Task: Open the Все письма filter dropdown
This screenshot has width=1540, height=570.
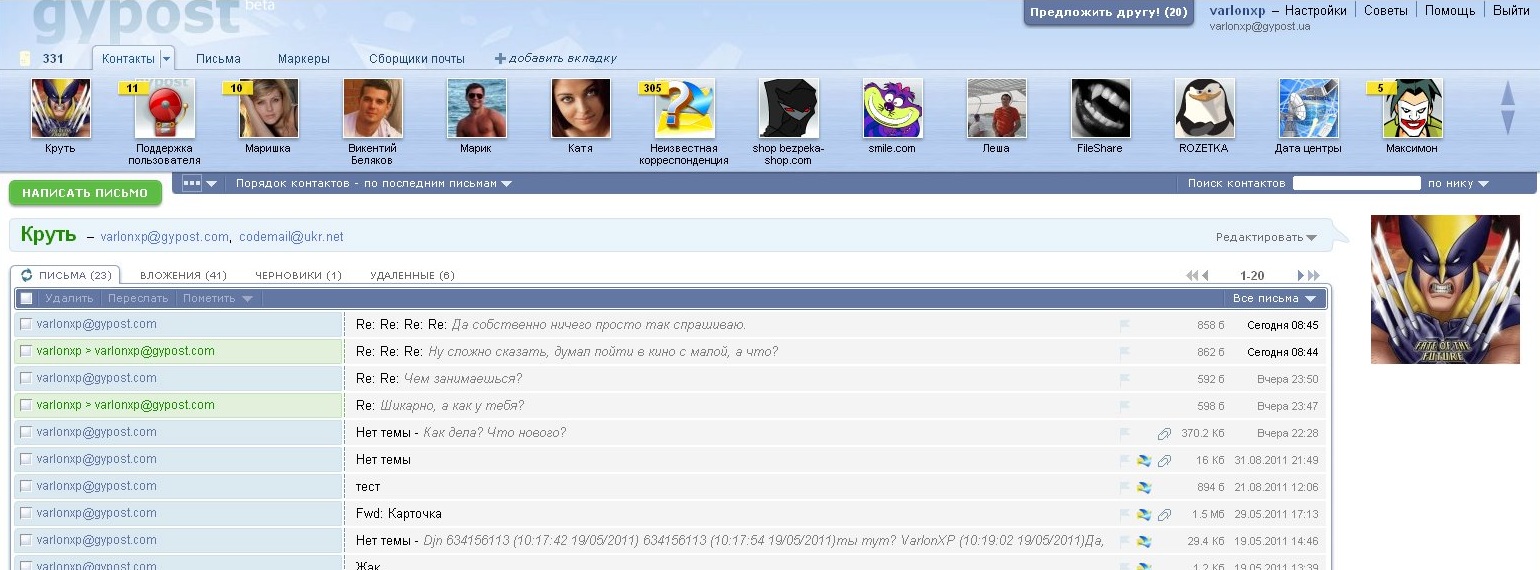Action: 1274,298
